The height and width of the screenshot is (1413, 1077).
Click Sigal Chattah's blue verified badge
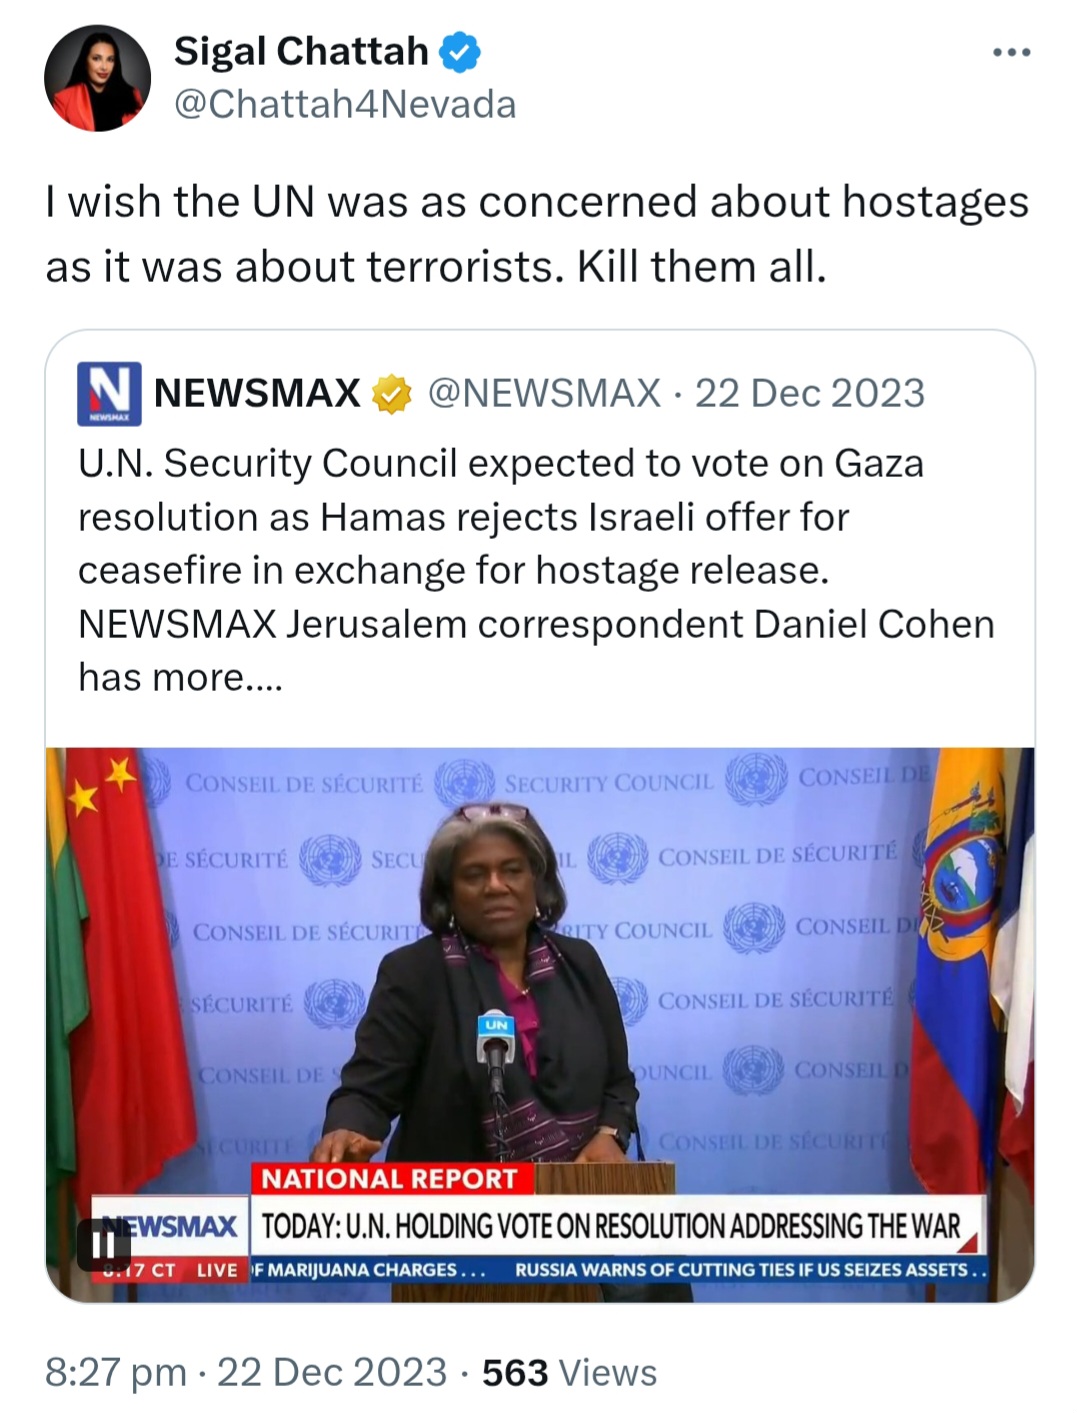point(460,52)
